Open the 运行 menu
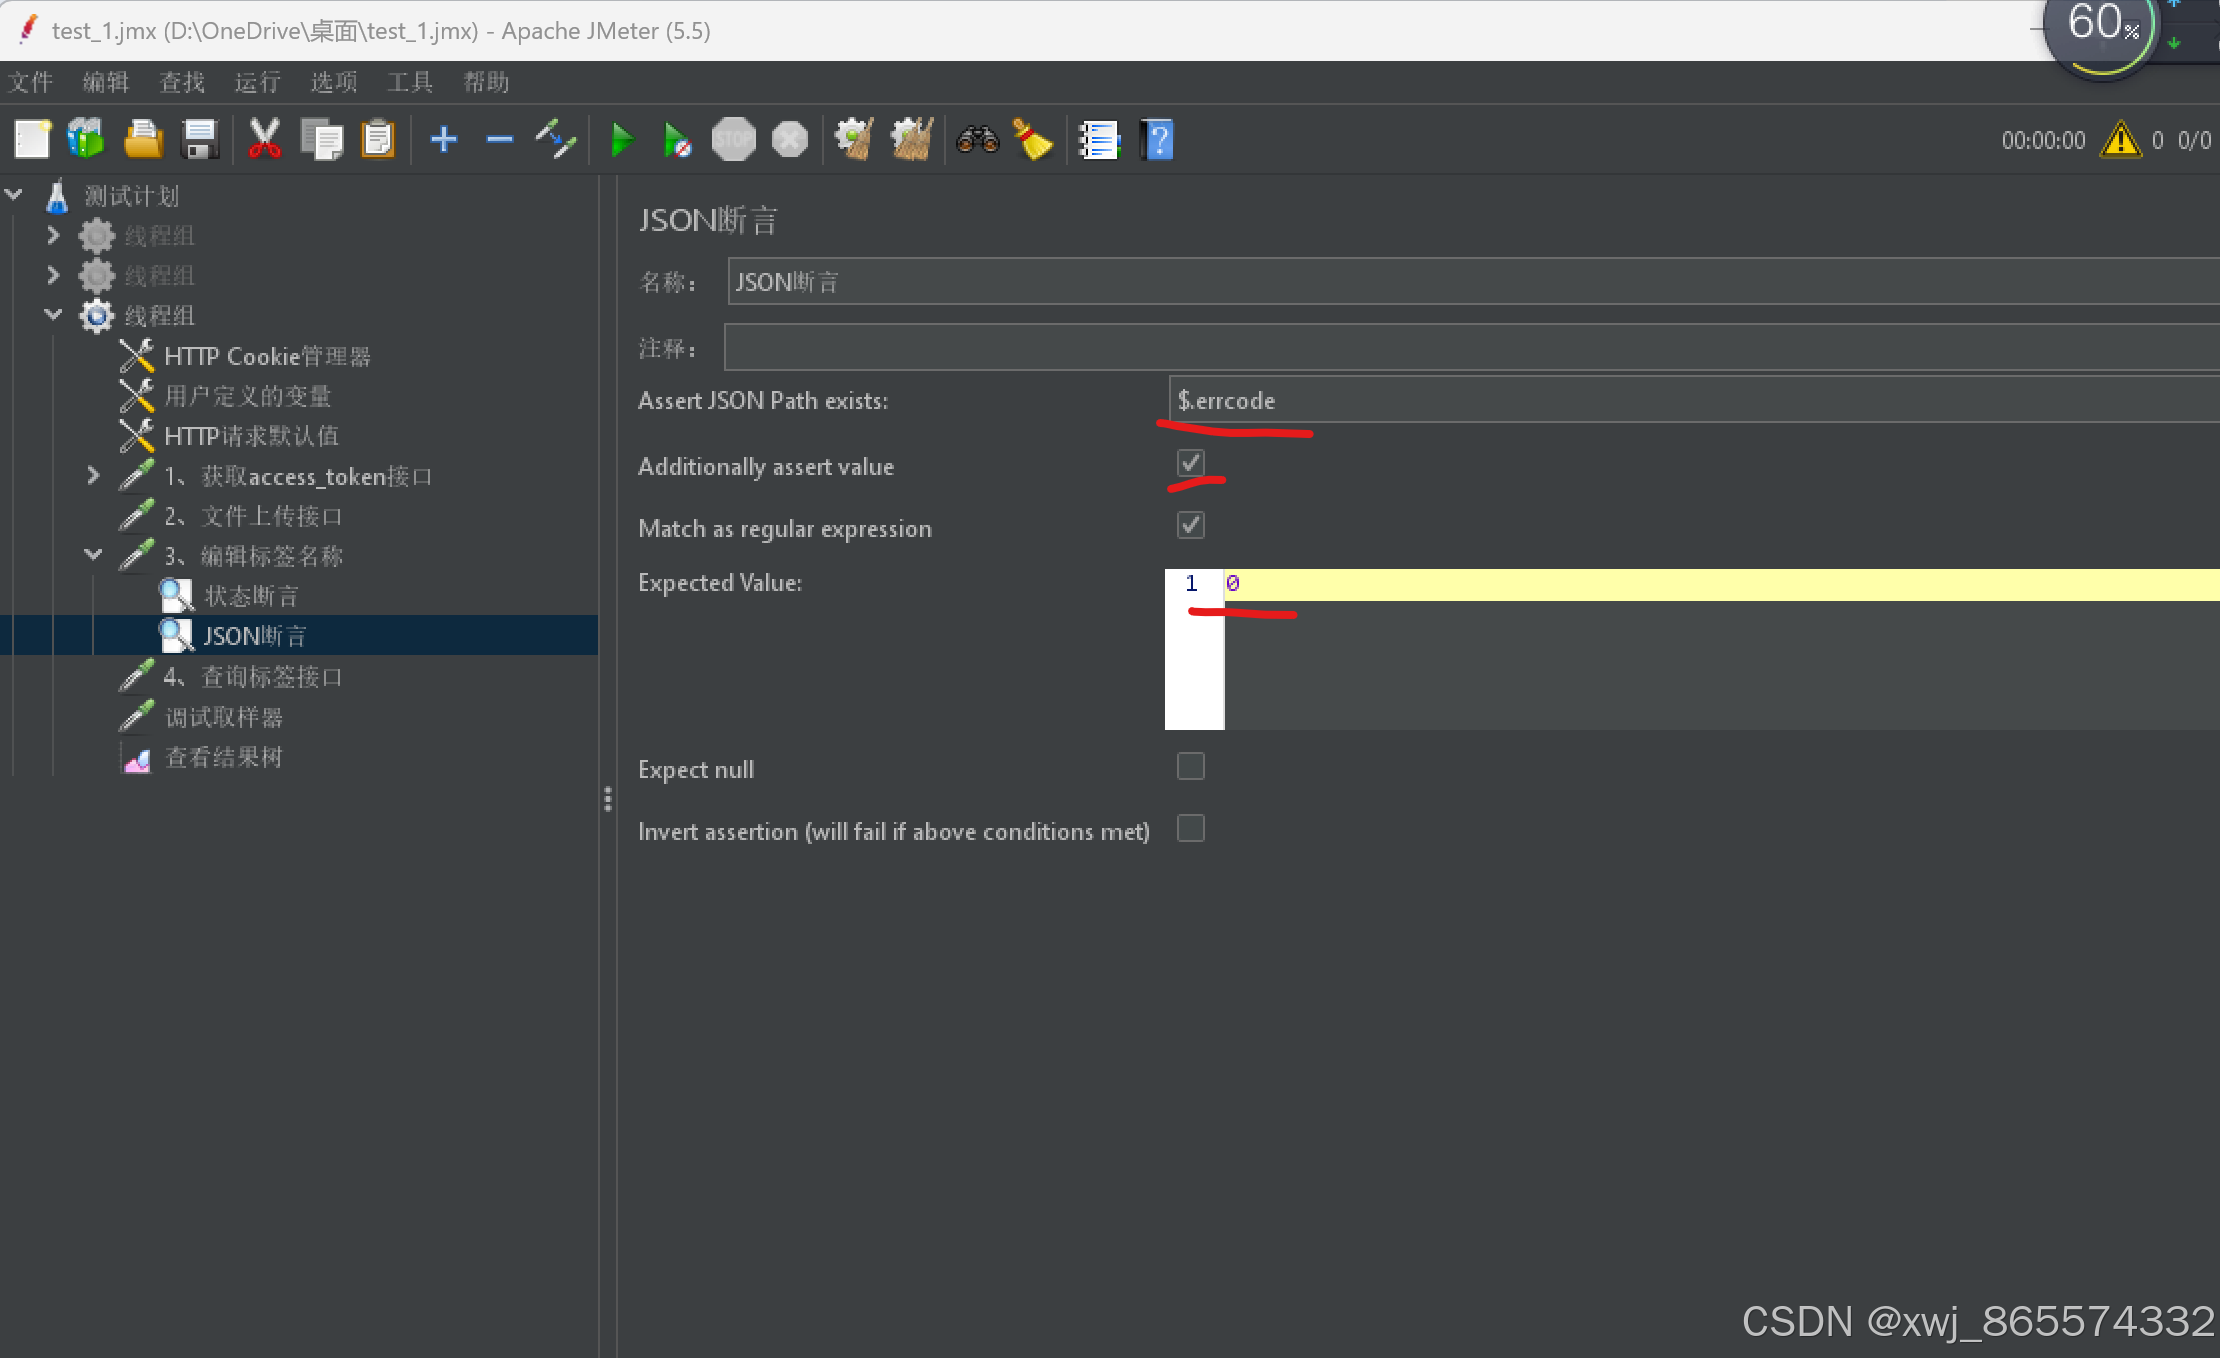The height and width of the screenshot is (1358, 2220). [x=257, y=82]
